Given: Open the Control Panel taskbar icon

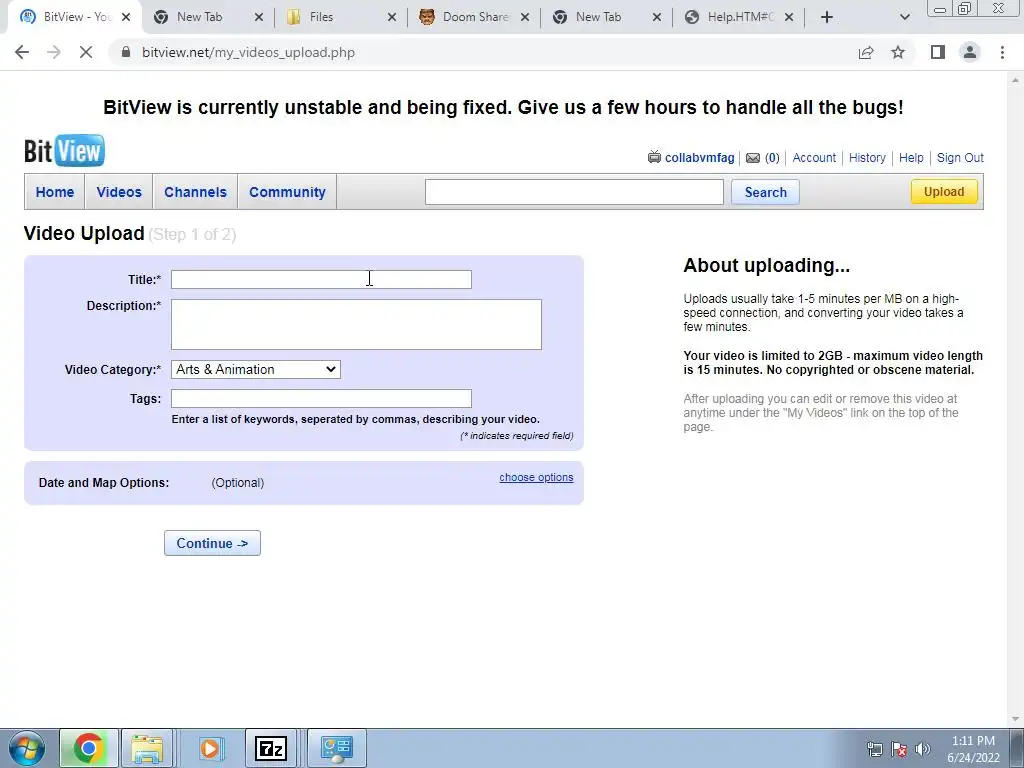Looking at the screenshot, I should [336, 748].
